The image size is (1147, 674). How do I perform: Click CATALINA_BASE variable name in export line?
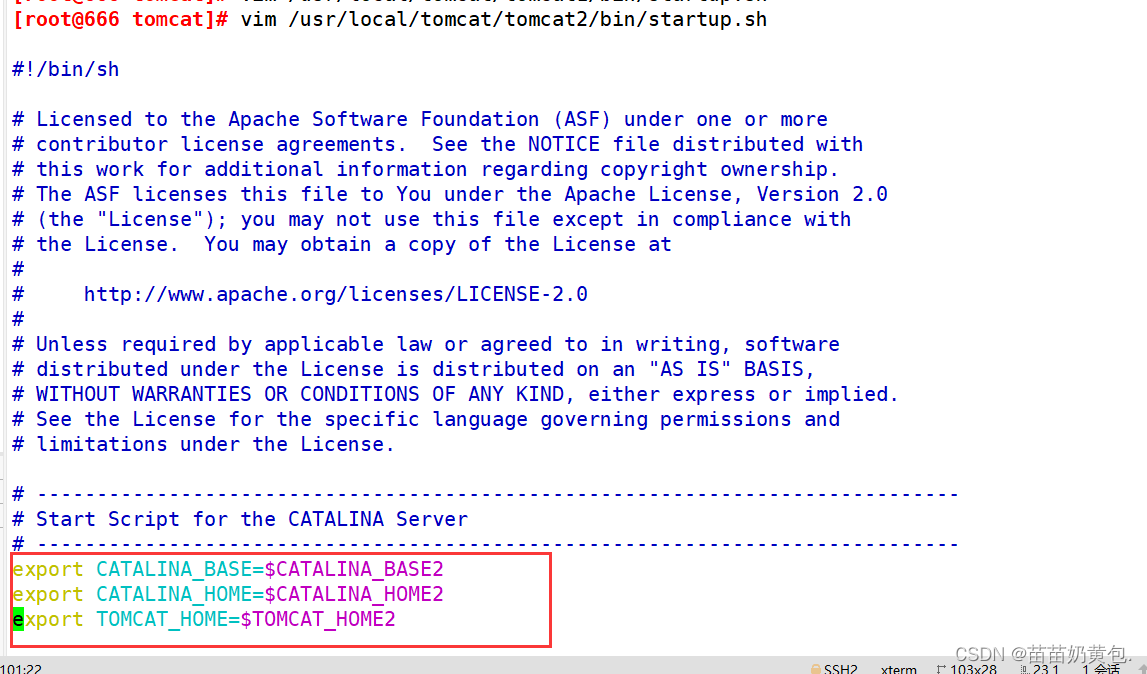click(x=174, y=569)
